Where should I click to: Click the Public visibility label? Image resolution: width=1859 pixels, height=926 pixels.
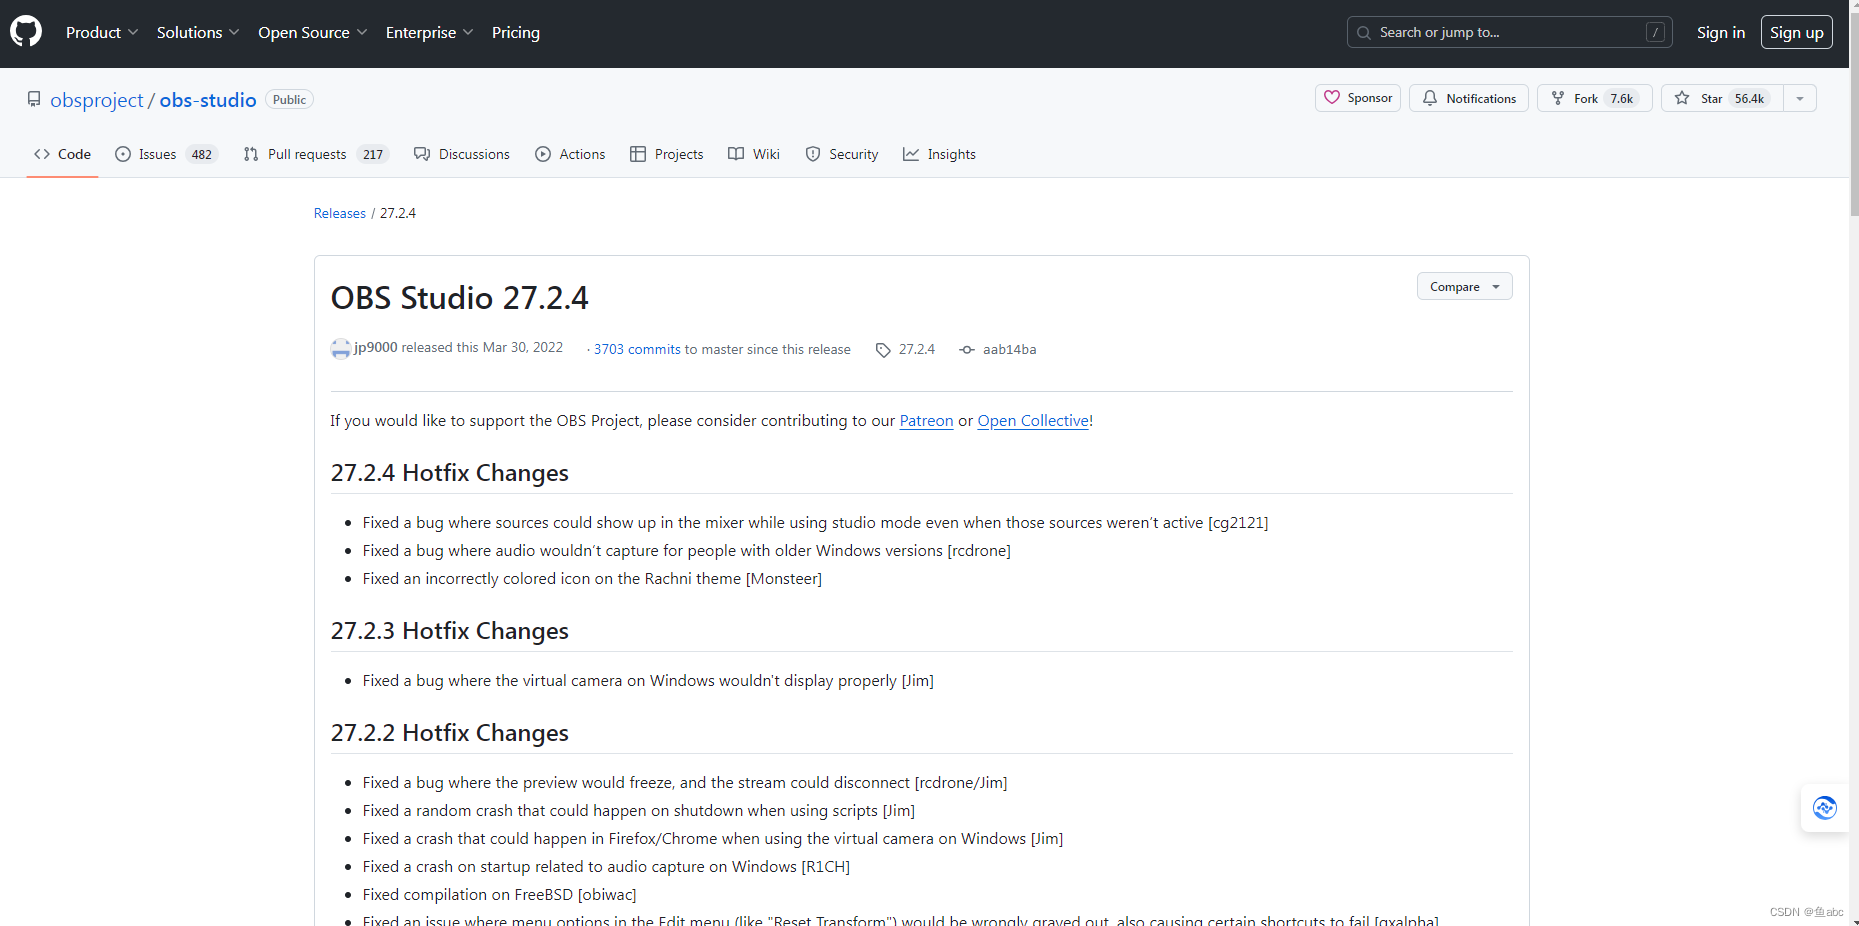[289, 100]
